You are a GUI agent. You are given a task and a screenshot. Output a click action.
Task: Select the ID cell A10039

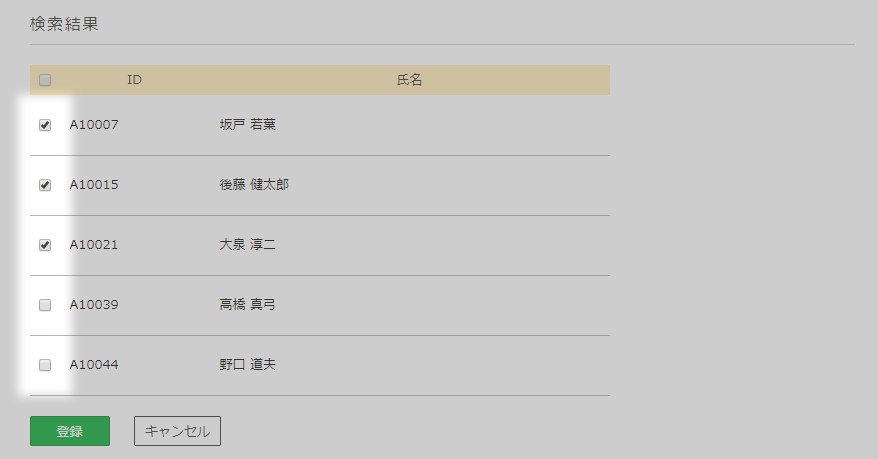(94, 305)
